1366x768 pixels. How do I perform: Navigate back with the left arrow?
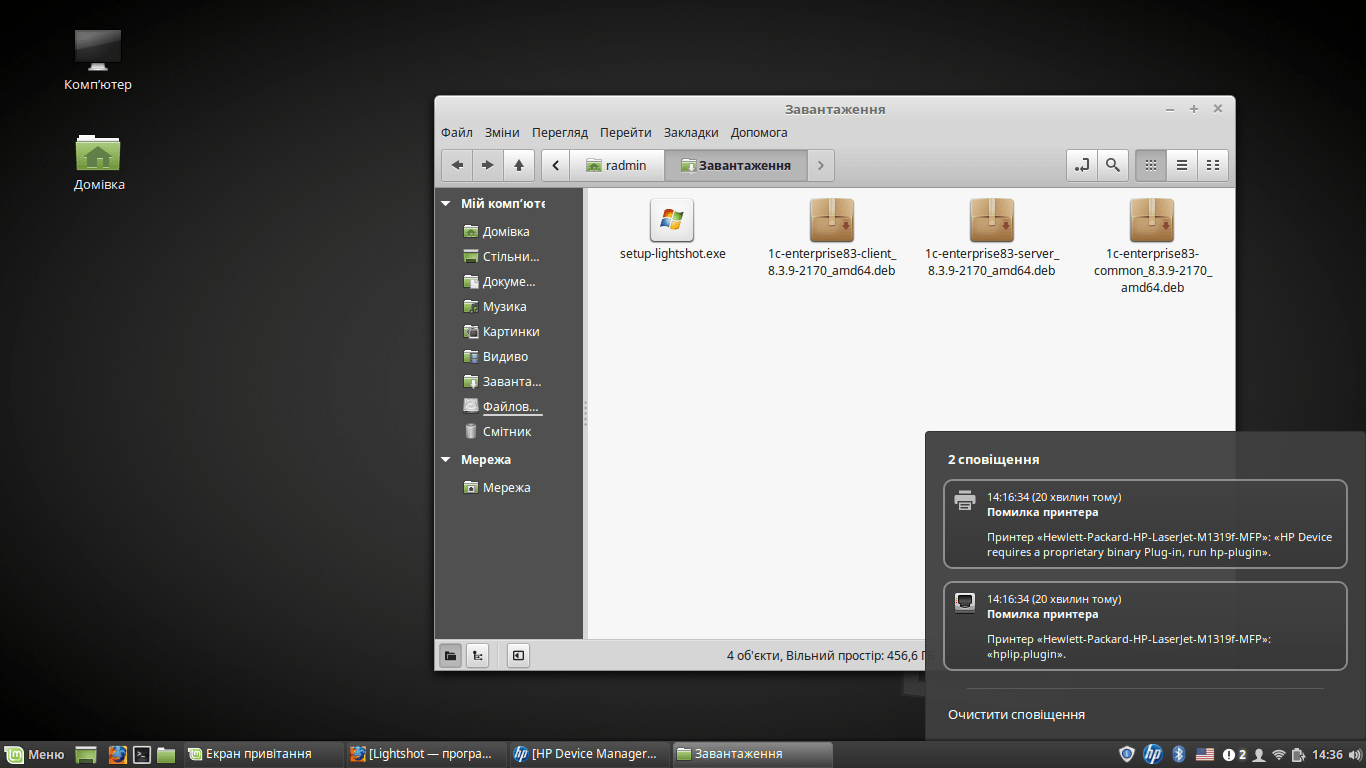click(457, 165)
